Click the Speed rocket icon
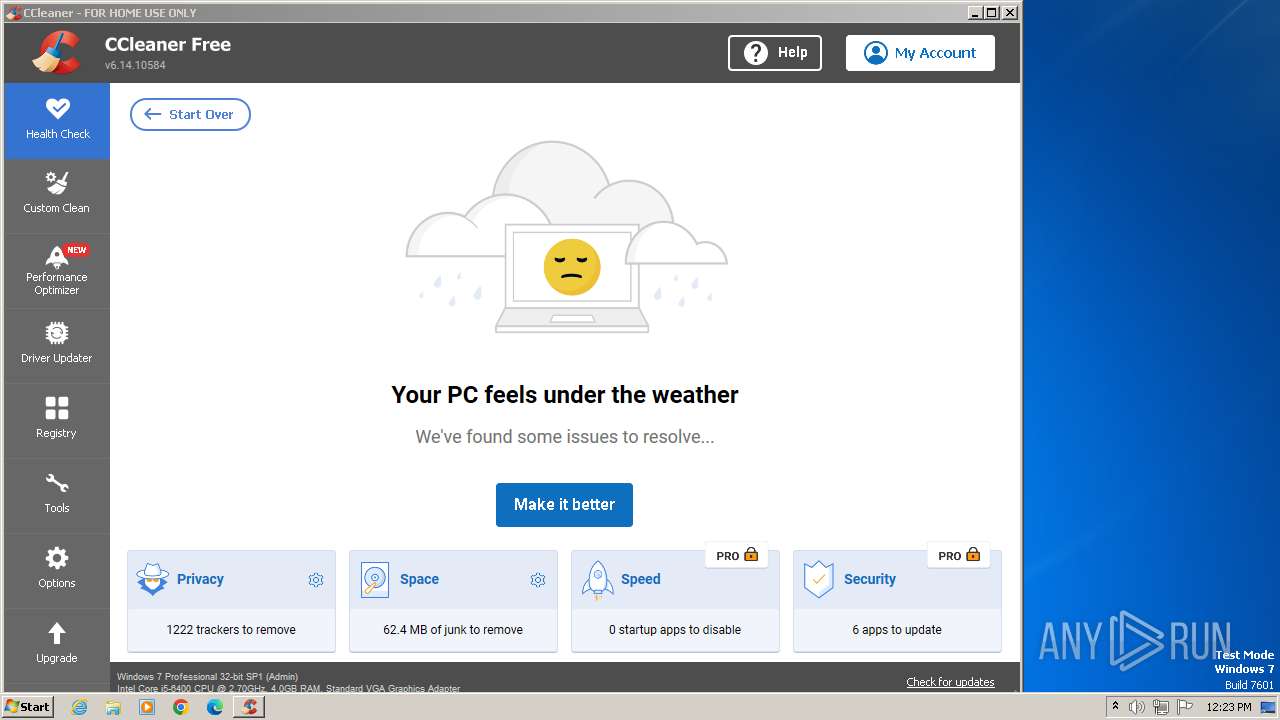Image resolution: width=1280 pixels, height=720 pixels. pos(597,579)
